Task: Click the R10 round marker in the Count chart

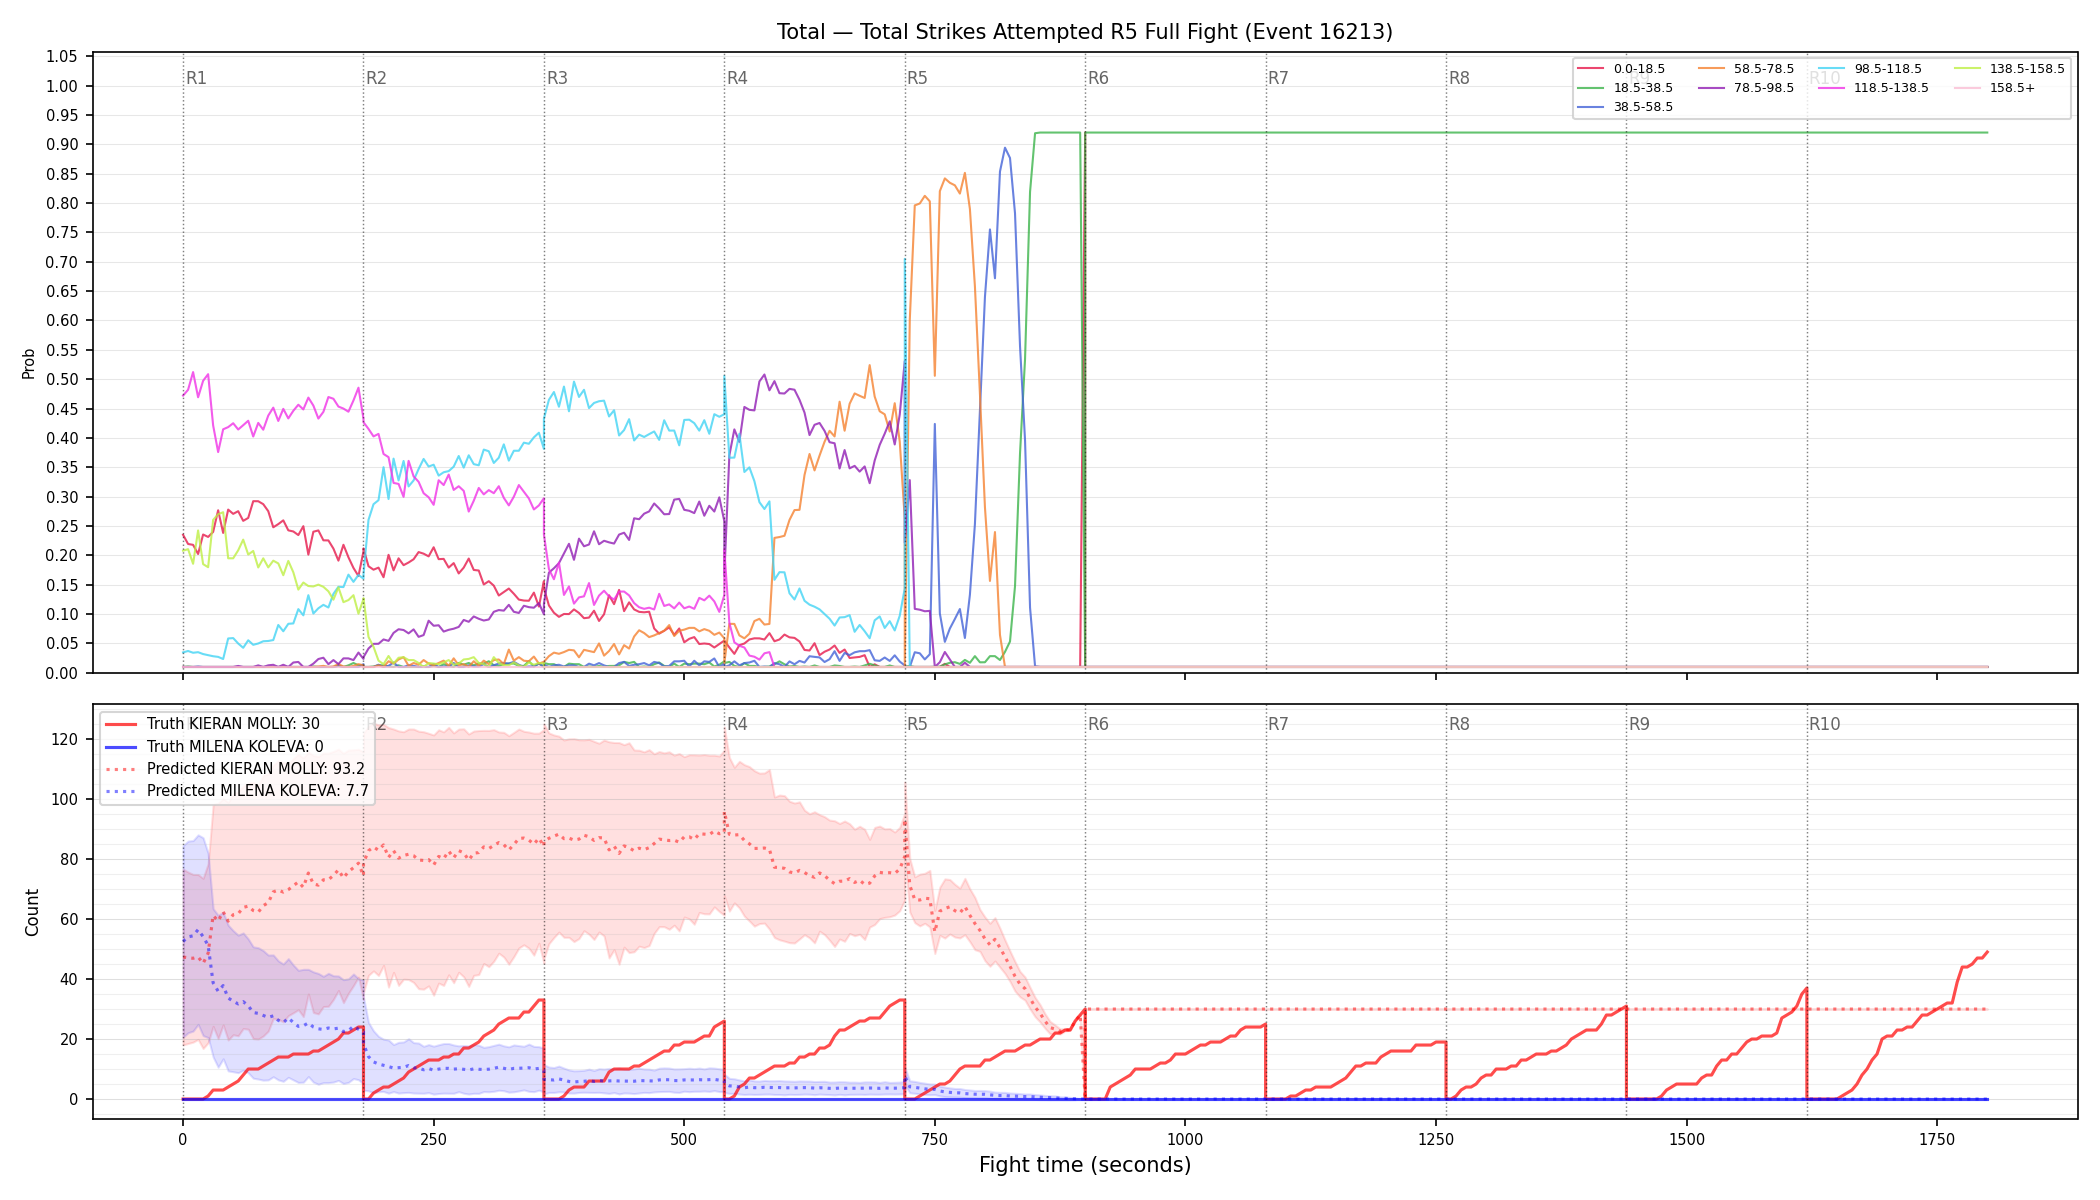Action: (1824, 724)
